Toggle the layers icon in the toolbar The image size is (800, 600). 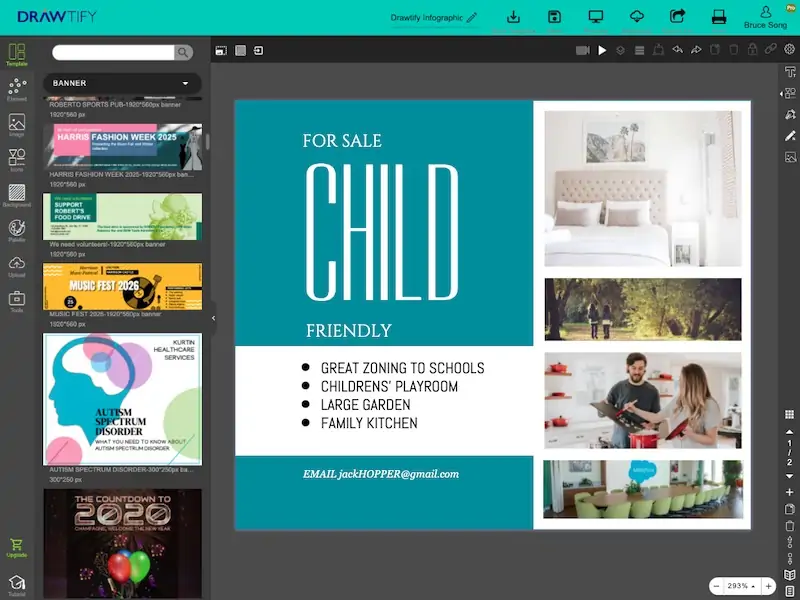620,50
